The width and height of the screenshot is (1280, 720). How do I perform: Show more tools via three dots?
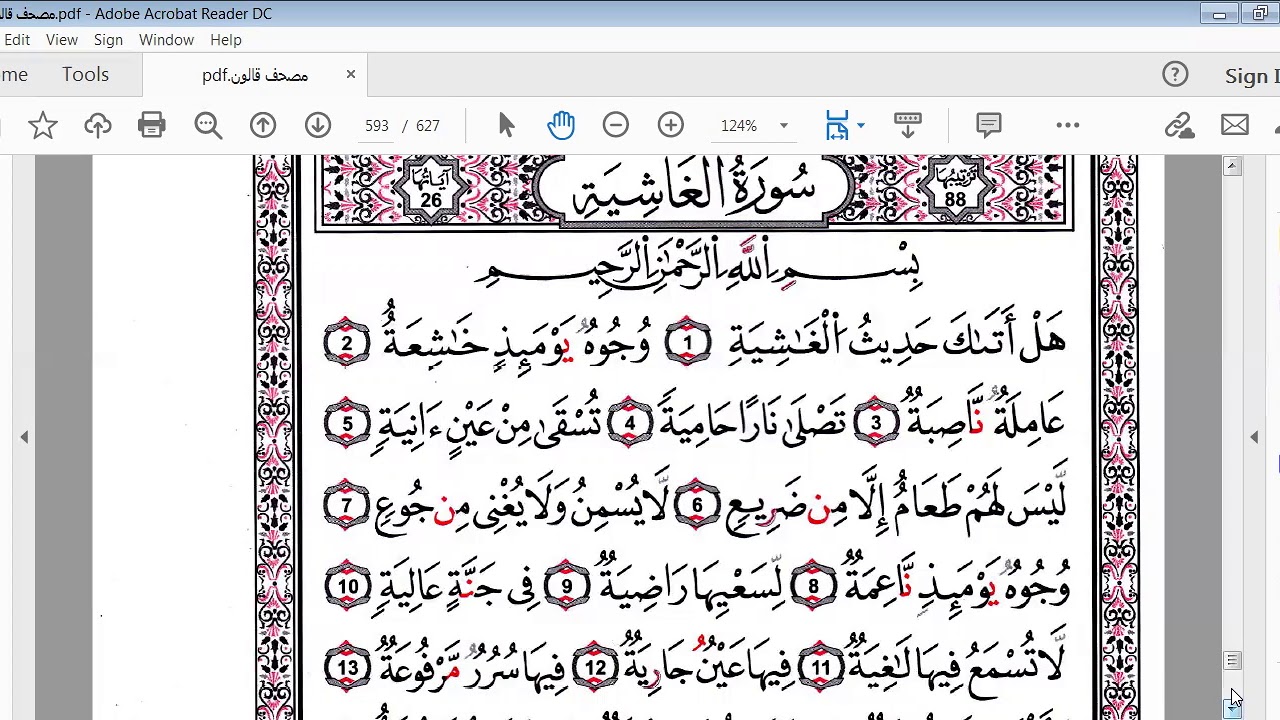(1068, 125)
